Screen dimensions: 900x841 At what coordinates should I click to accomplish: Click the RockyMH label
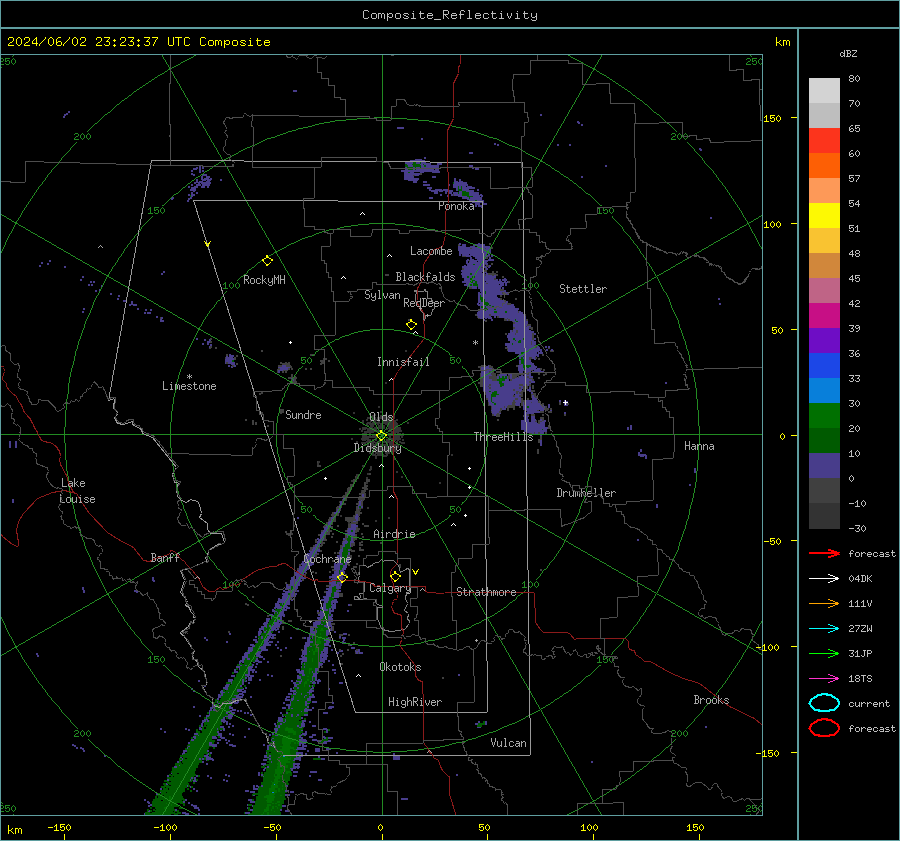tap(264, 280)
